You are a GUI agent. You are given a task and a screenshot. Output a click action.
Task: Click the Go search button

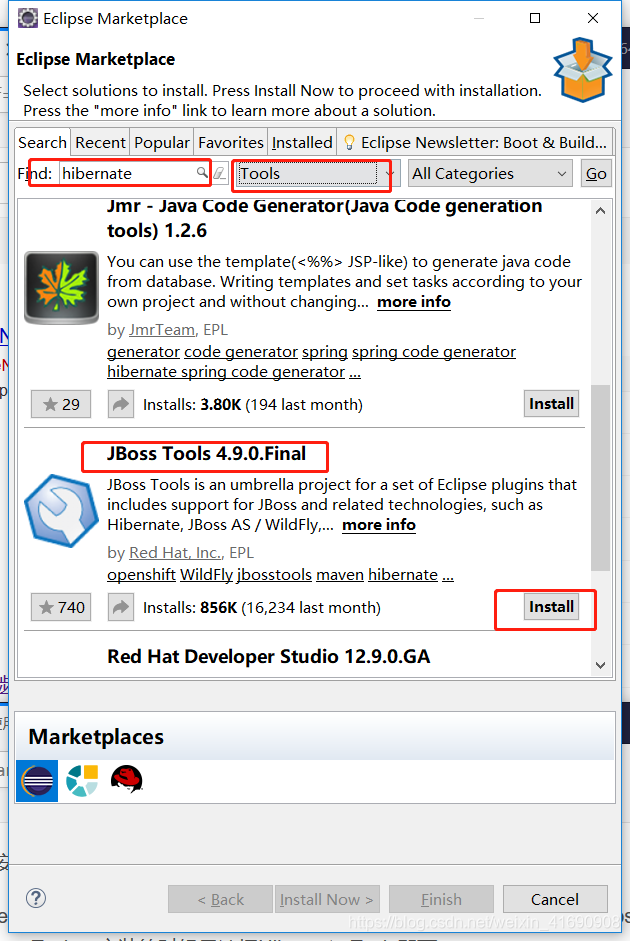click(596, 173)
